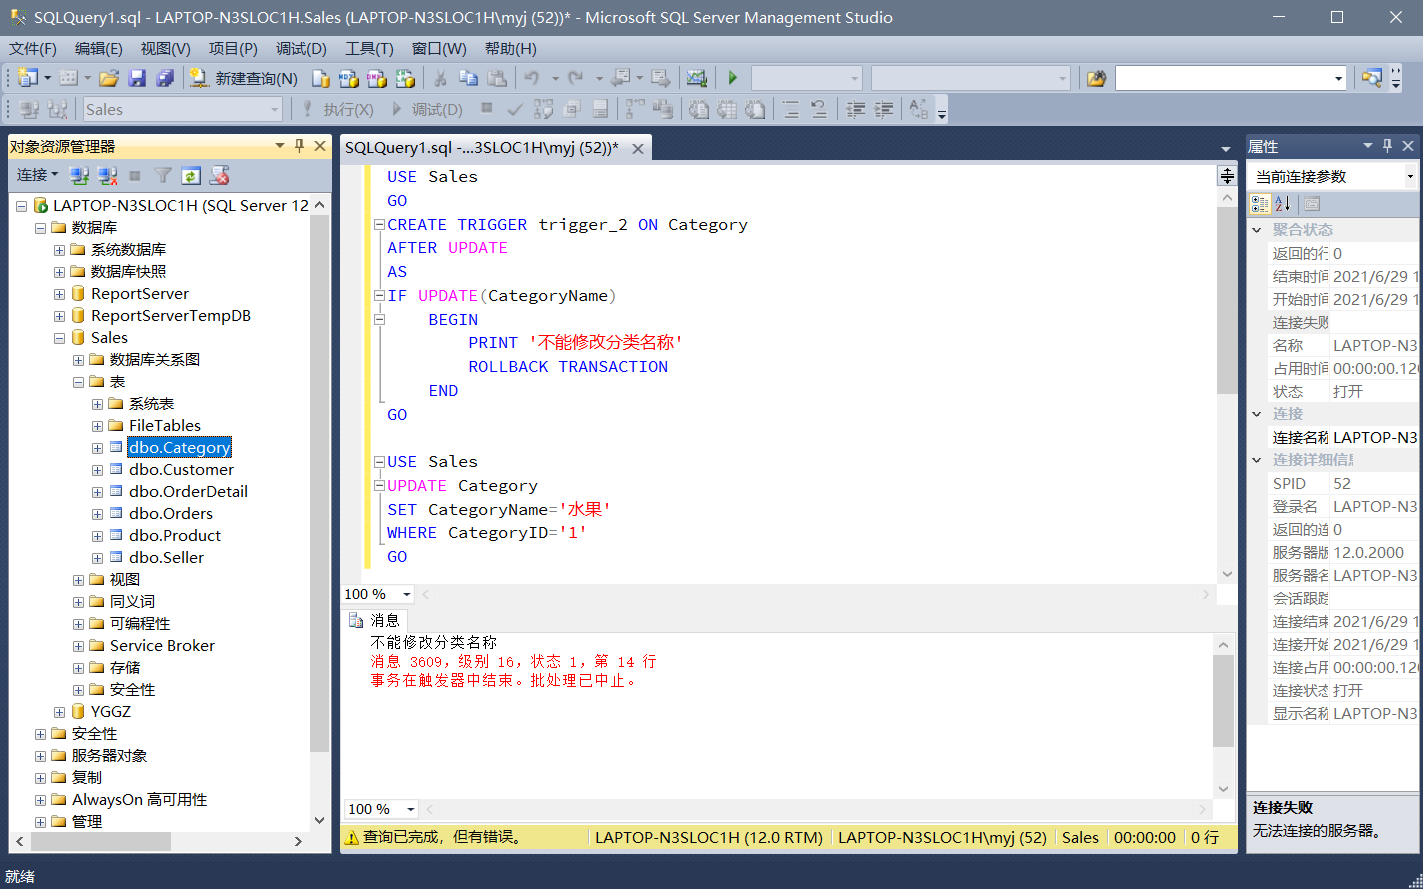Click the Solution Explorer search icon
Image resolution: width=1423 pixels, height=889 pixels.
[x=1371, y=78]
